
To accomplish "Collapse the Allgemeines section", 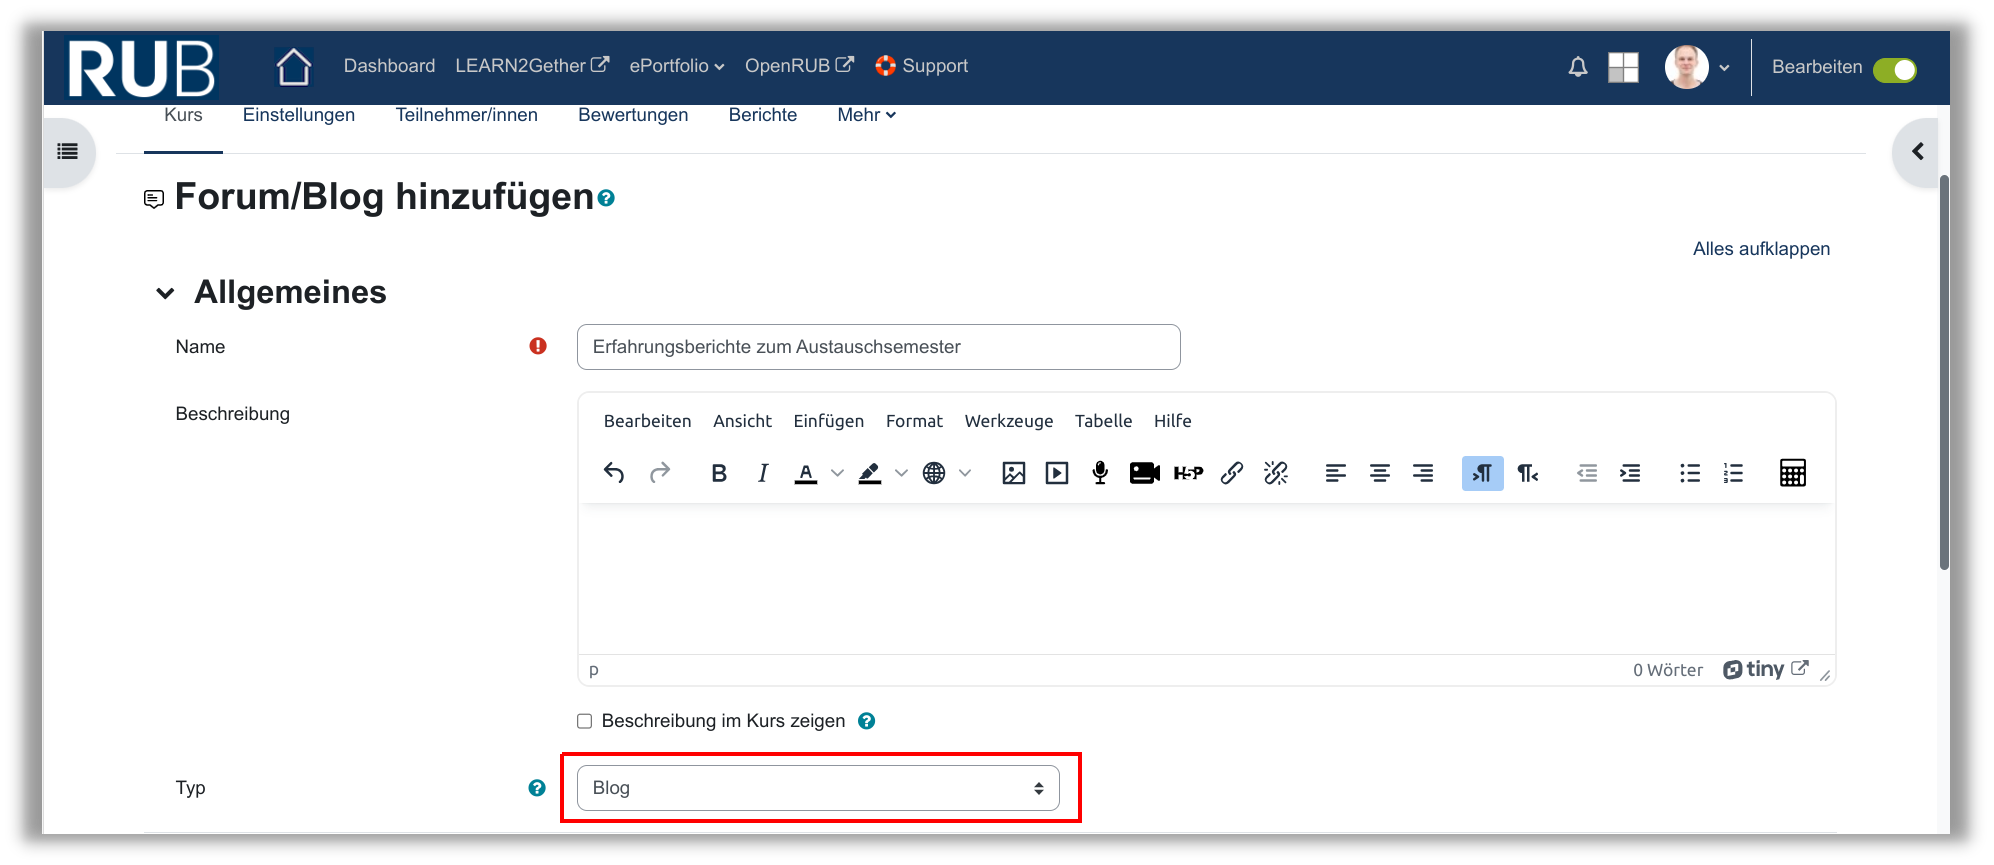I will click(166, 293).
